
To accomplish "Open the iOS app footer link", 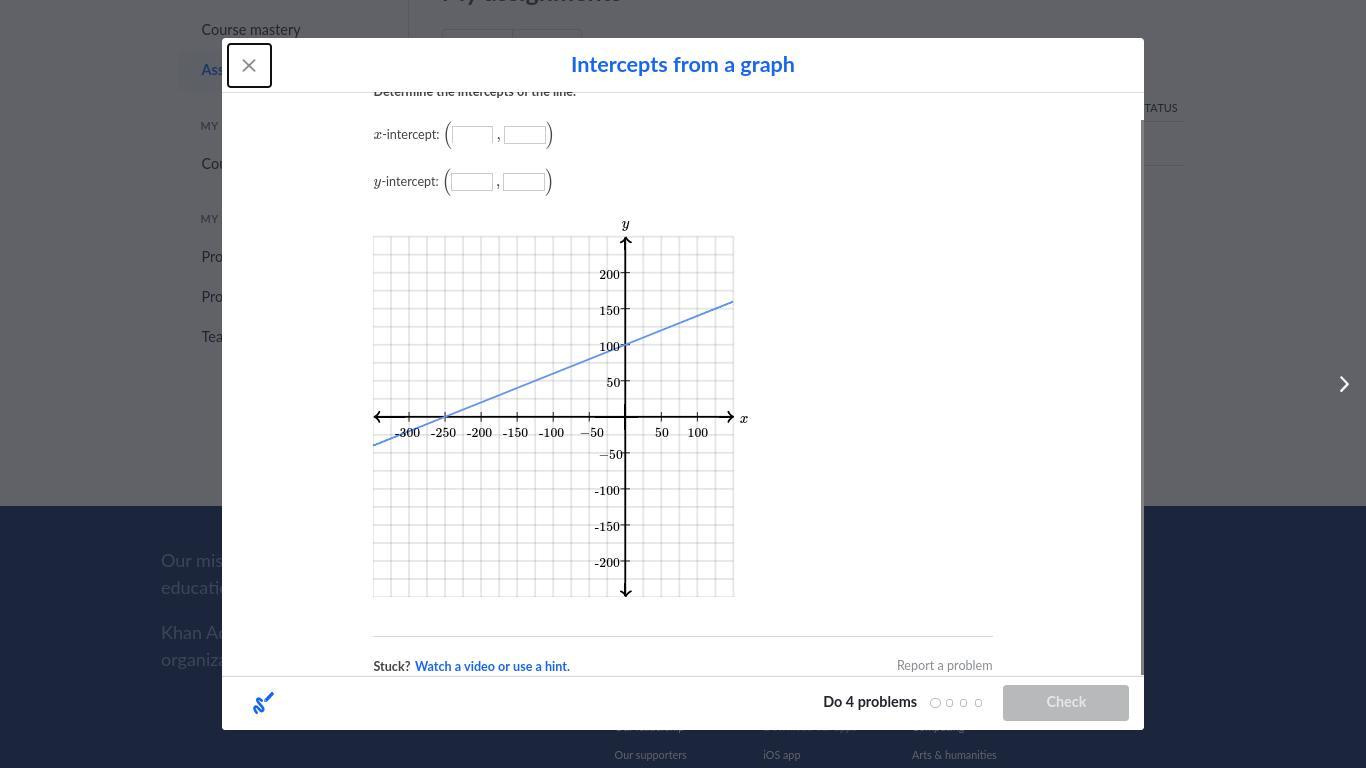I will point(781,755).
